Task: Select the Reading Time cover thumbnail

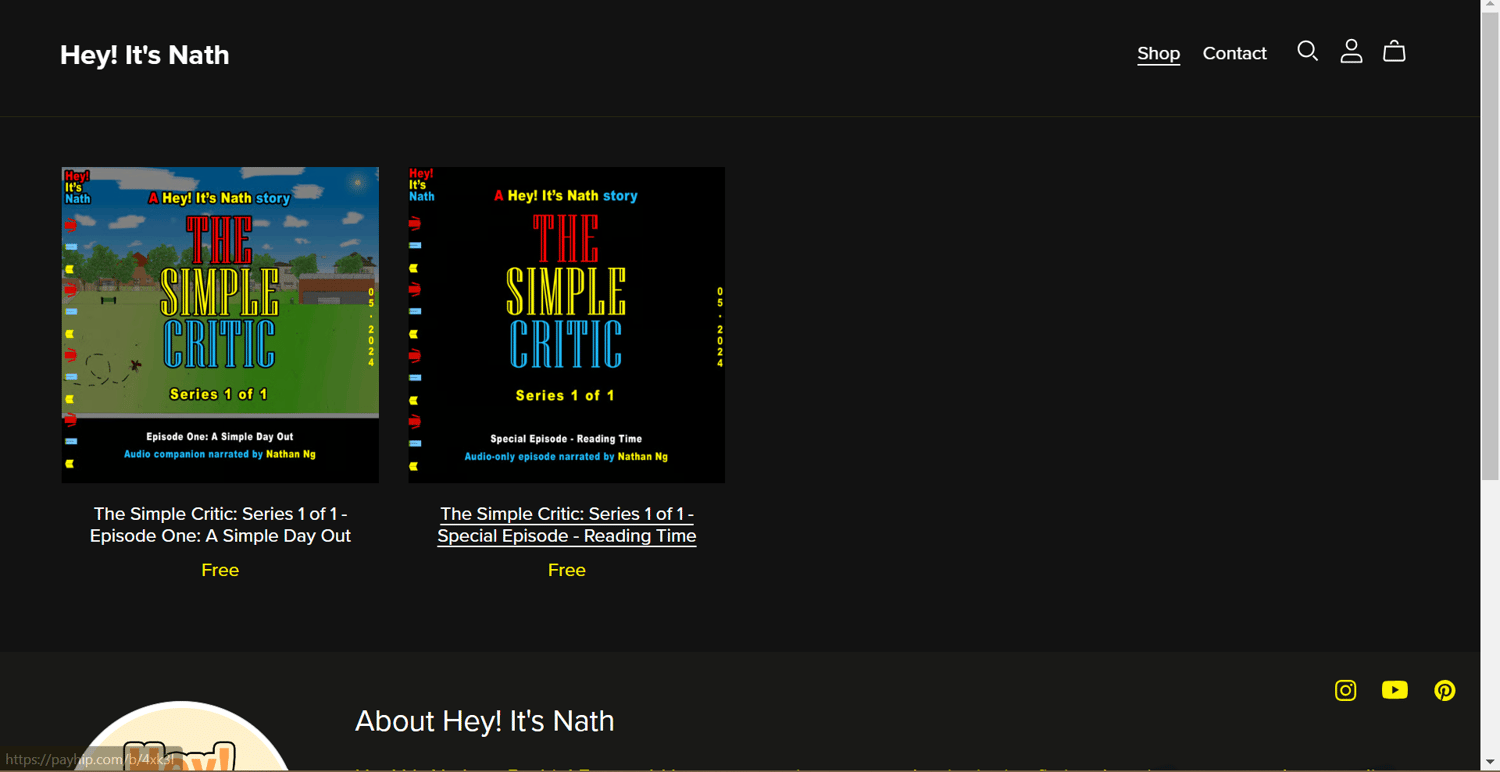Action: point(567,325)
